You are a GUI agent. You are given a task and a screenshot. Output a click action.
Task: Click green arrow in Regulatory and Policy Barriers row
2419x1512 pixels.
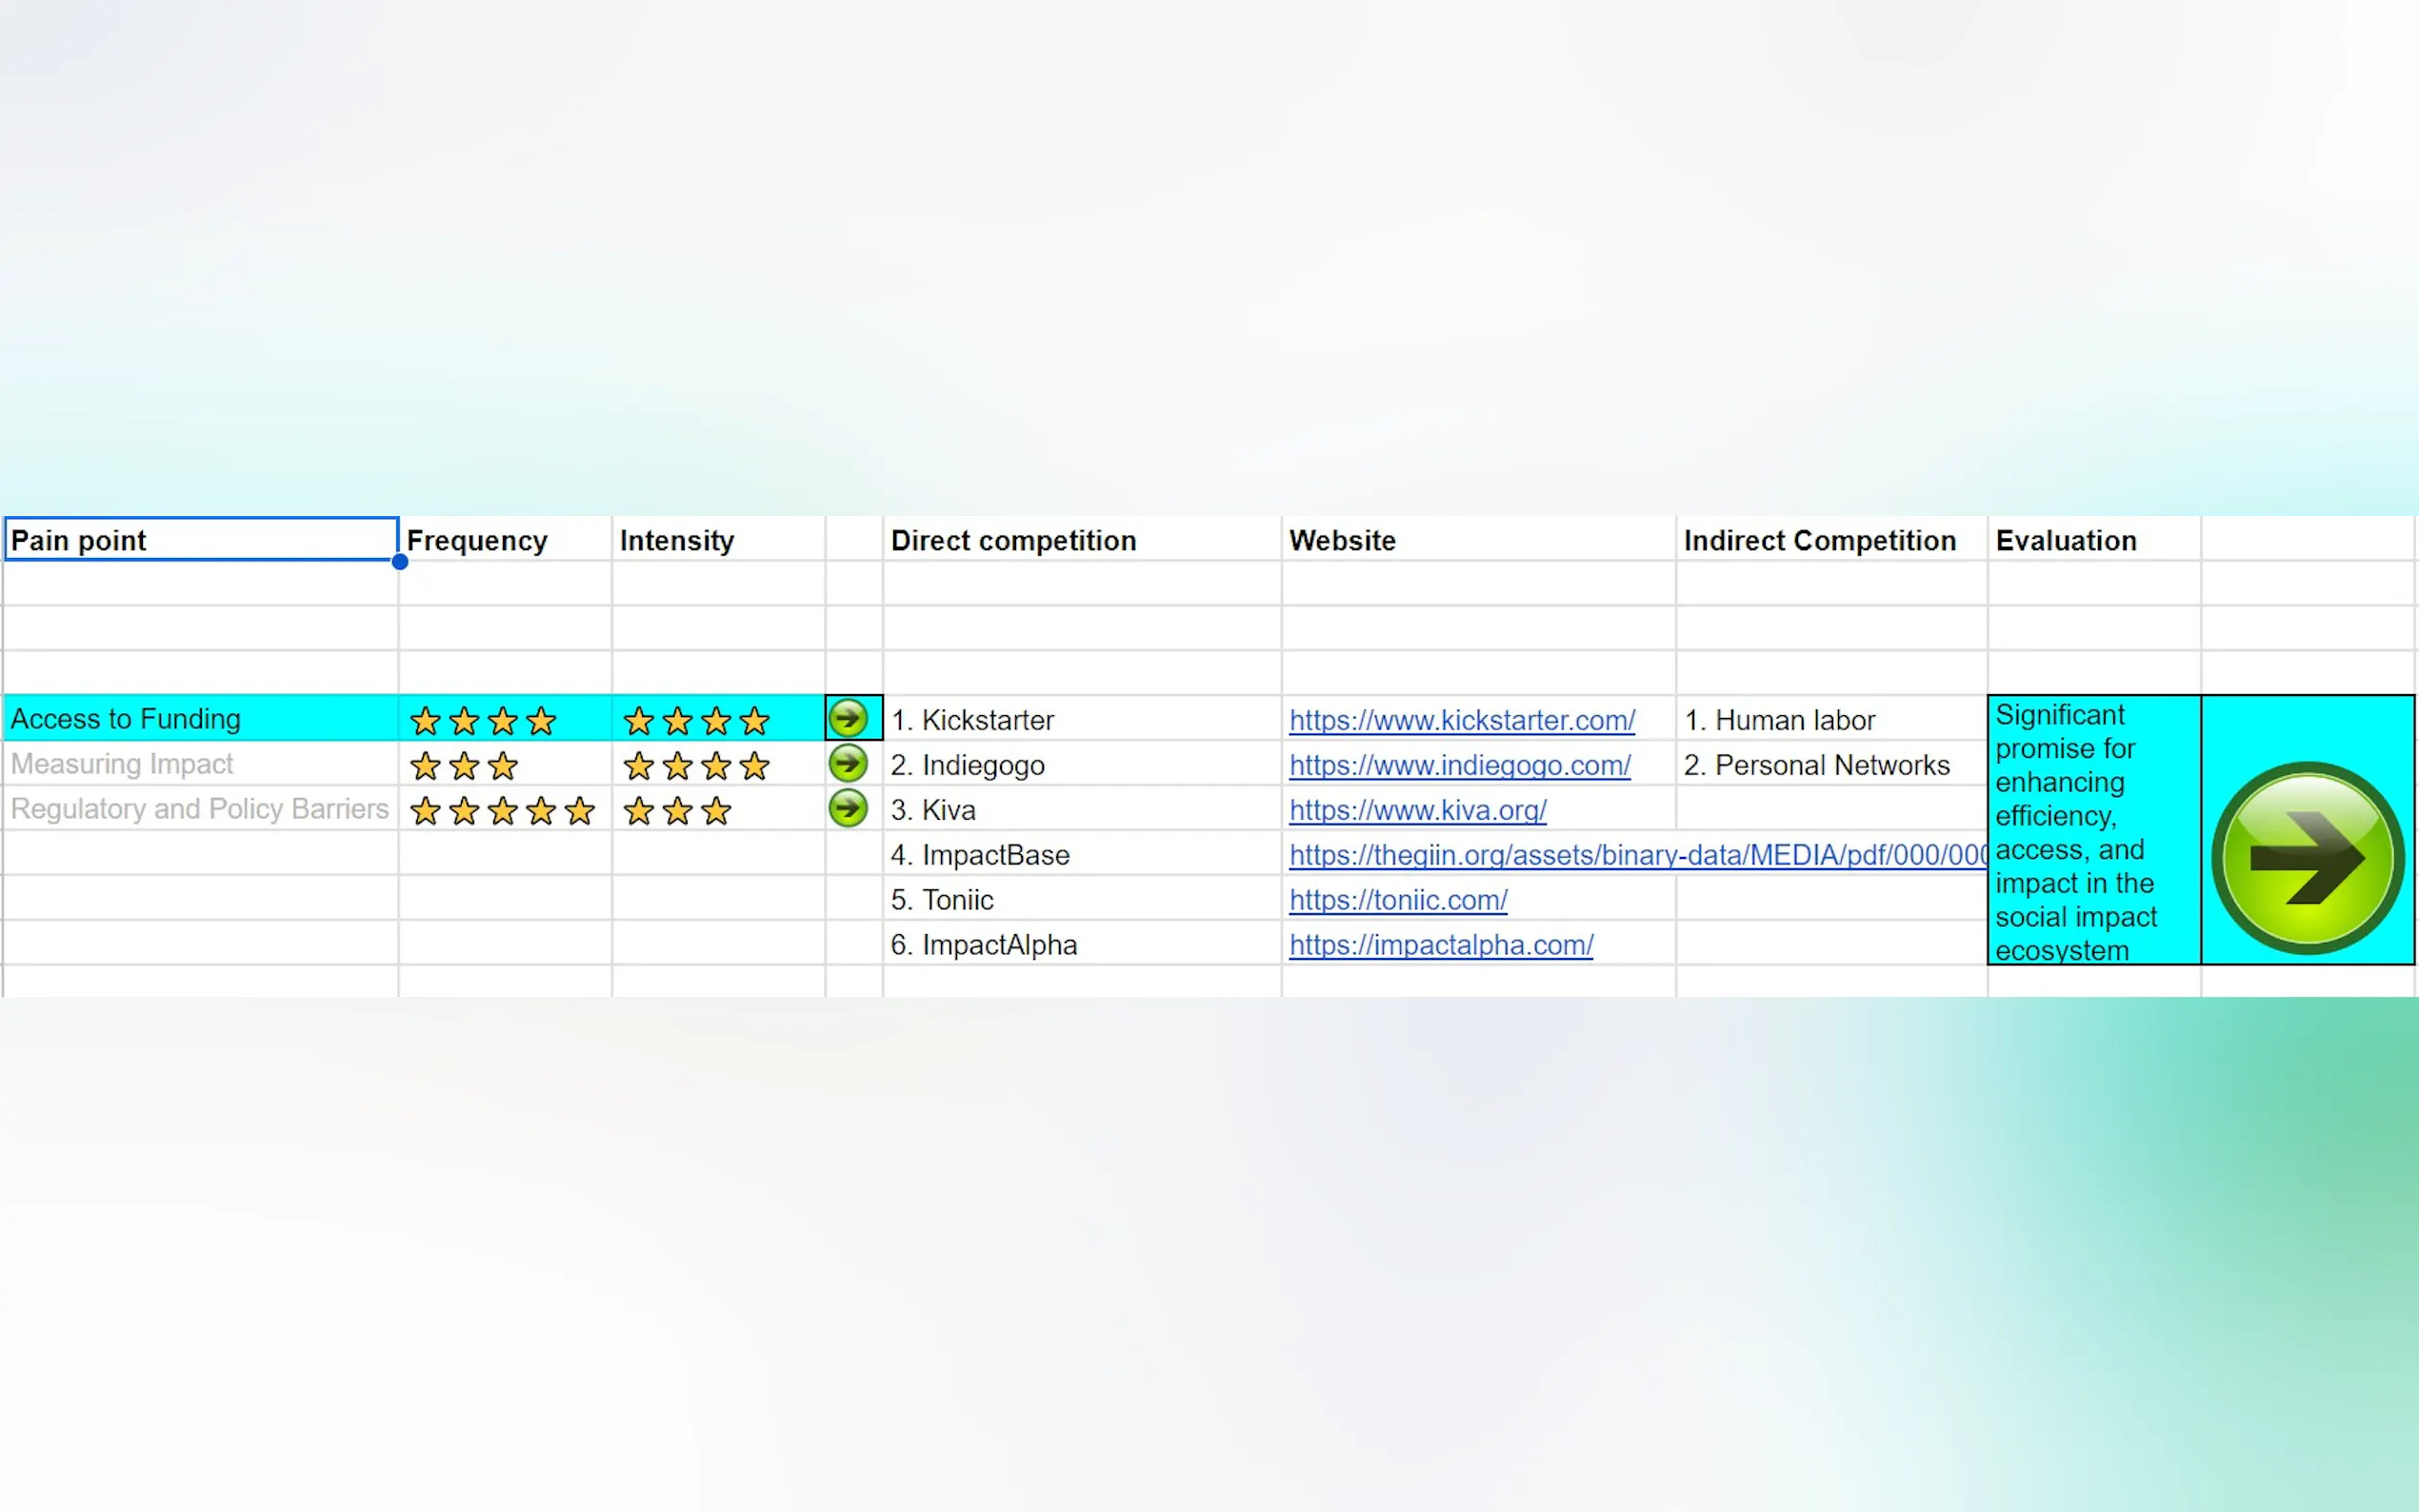848,809
